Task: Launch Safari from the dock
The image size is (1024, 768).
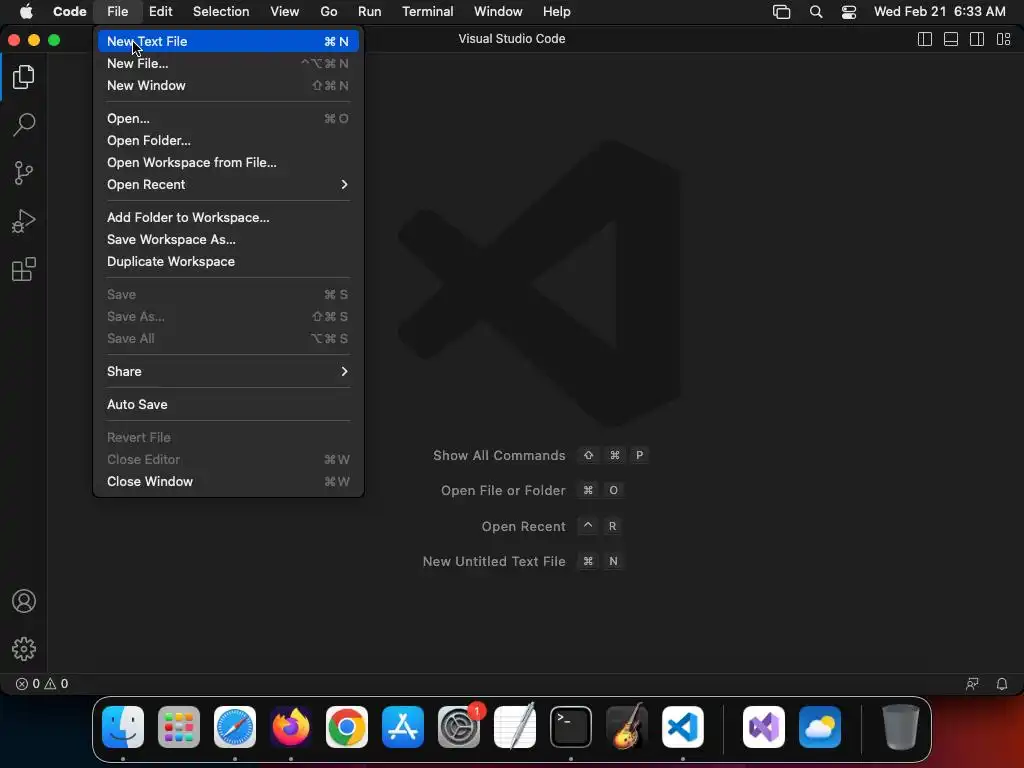Action: (x=235, y=727)
